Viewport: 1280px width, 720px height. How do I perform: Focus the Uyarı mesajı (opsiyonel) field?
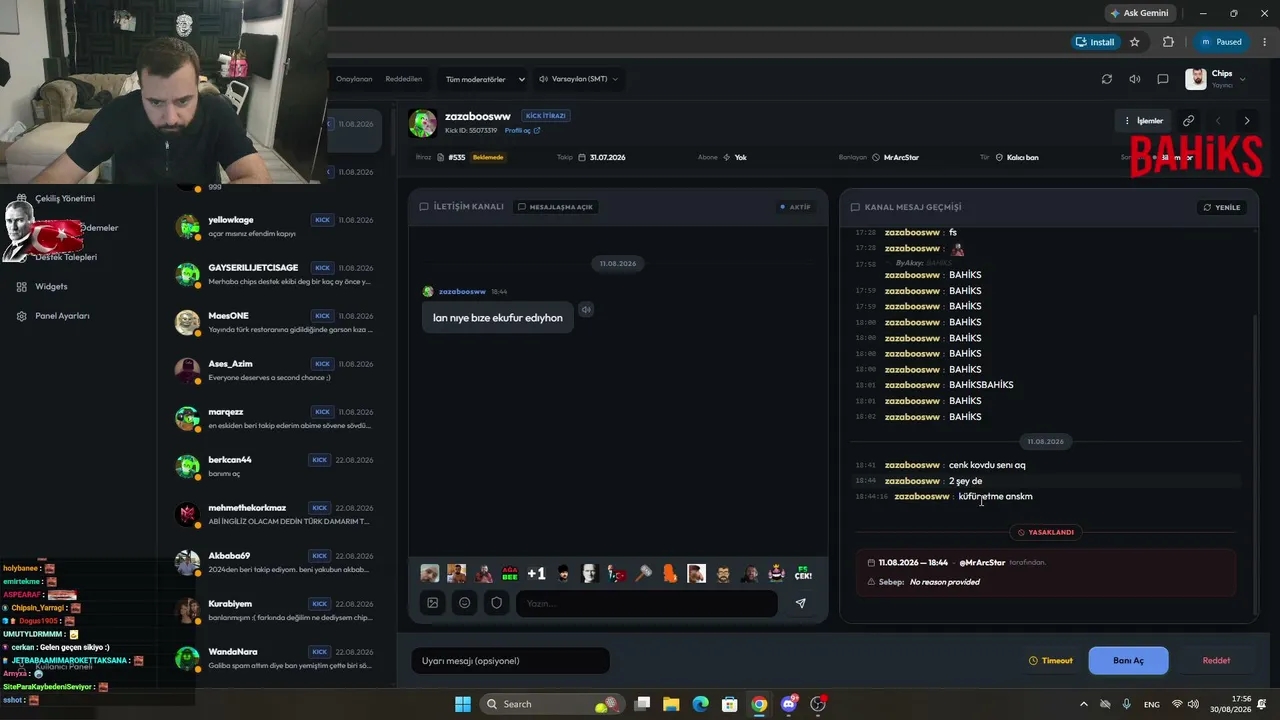(x=510, y=661)
